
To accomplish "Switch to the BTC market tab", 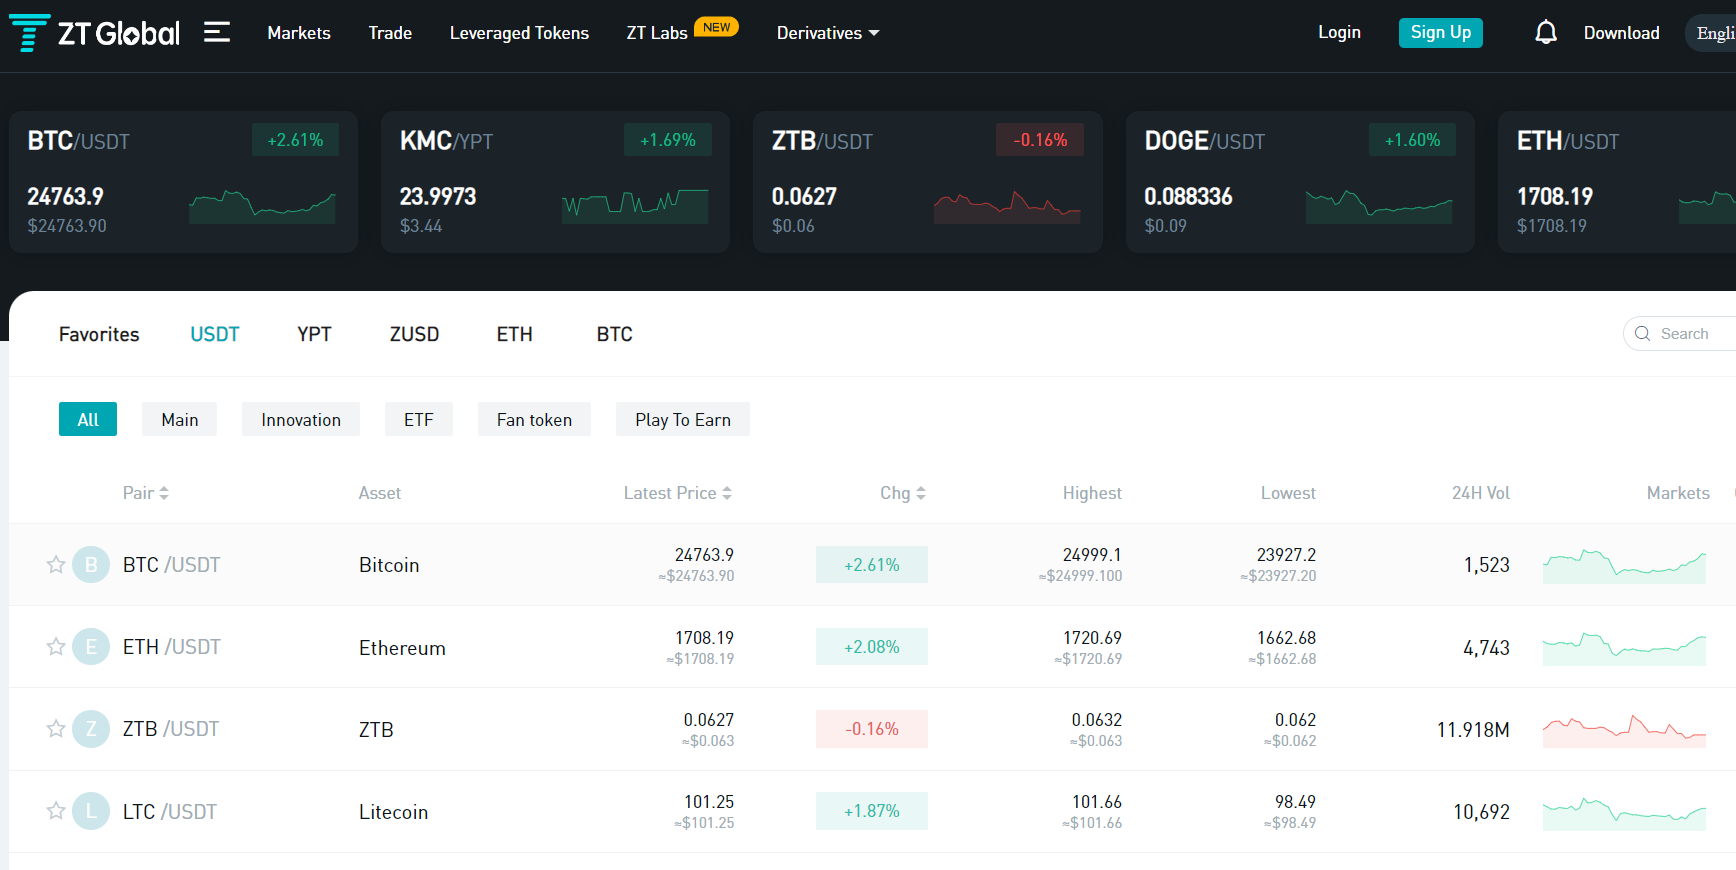I will pyautogui.click(x=615, y=334).
